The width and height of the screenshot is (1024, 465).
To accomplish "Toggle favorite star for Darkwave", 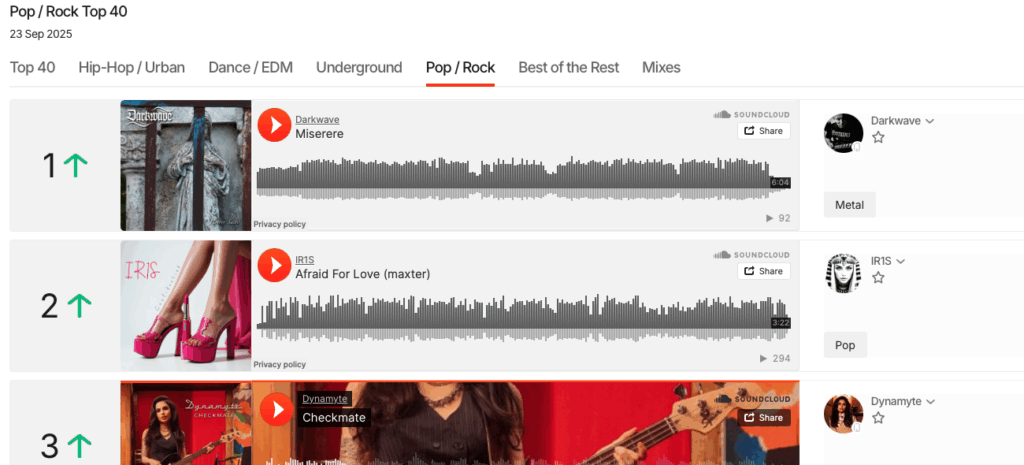I will click(x=878, y=137).
